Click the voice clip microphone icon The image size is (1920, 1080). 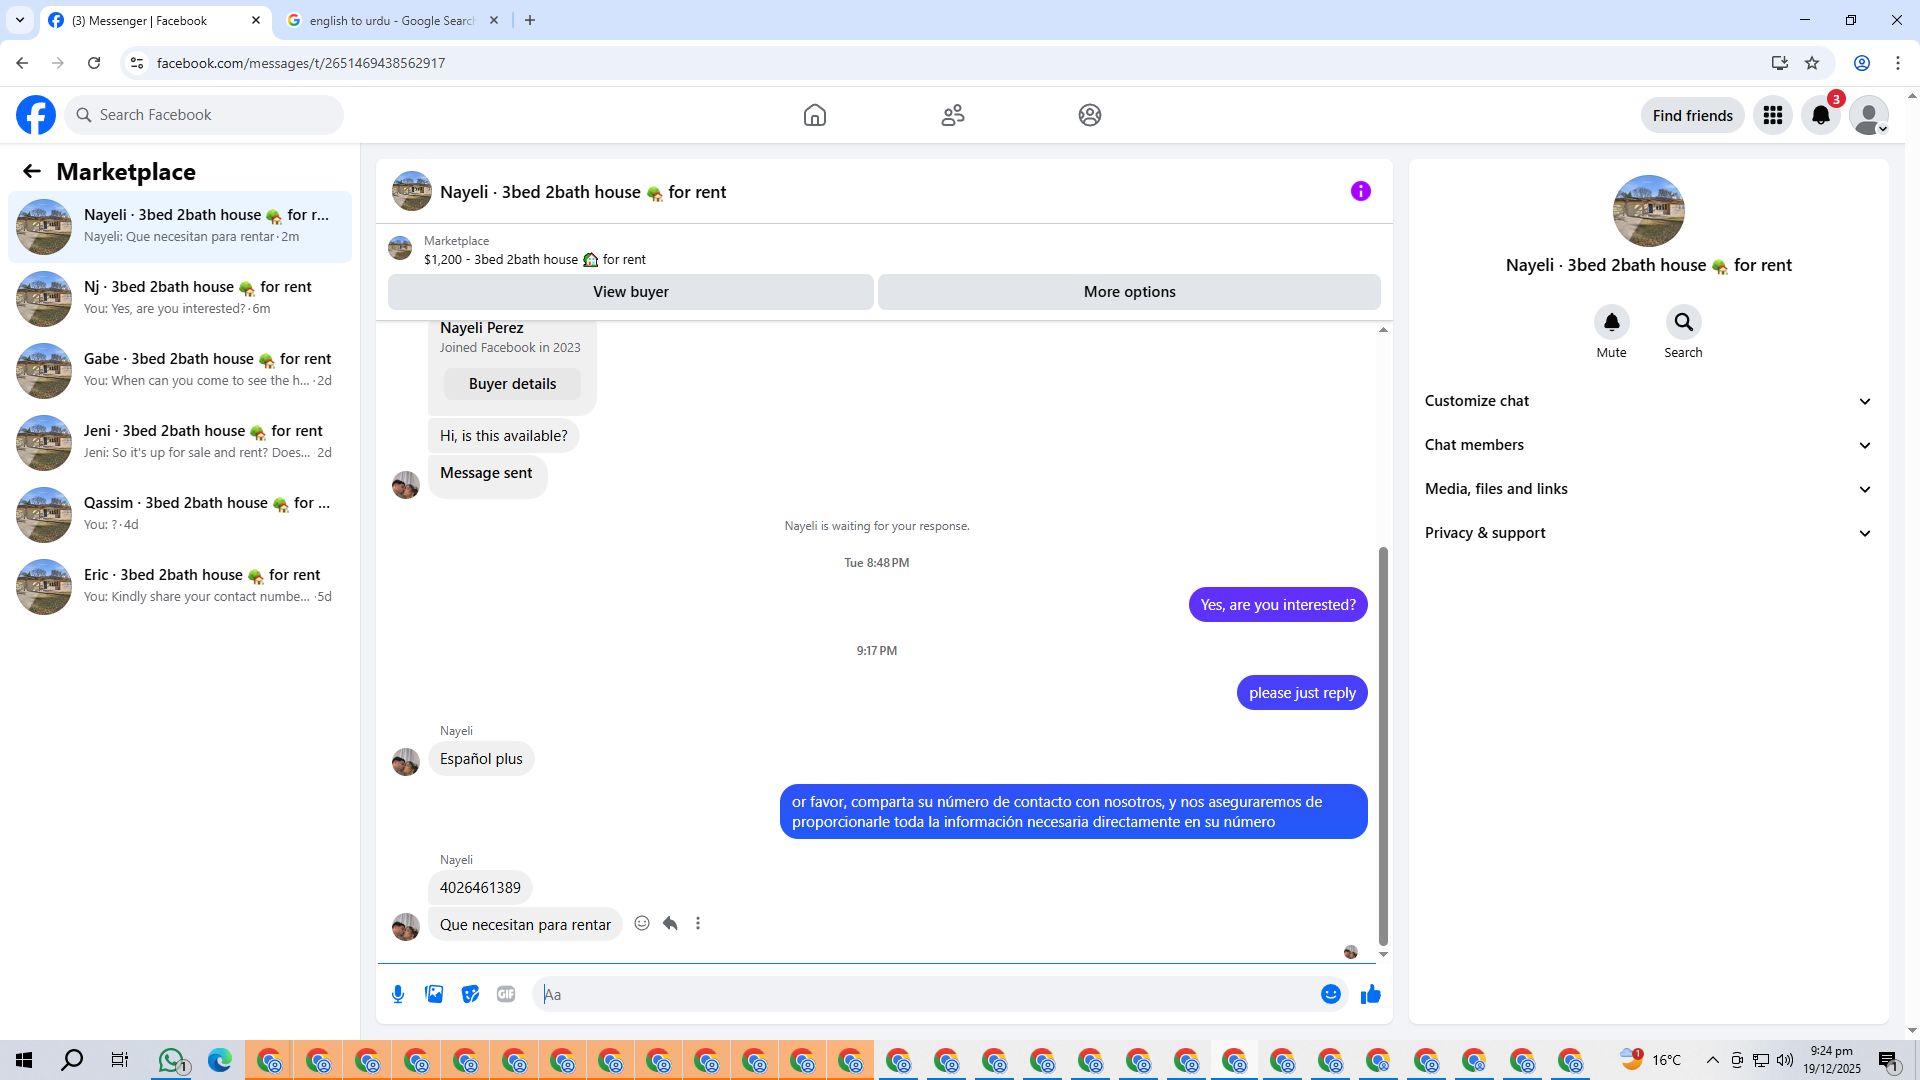click(x=398, y=994)
